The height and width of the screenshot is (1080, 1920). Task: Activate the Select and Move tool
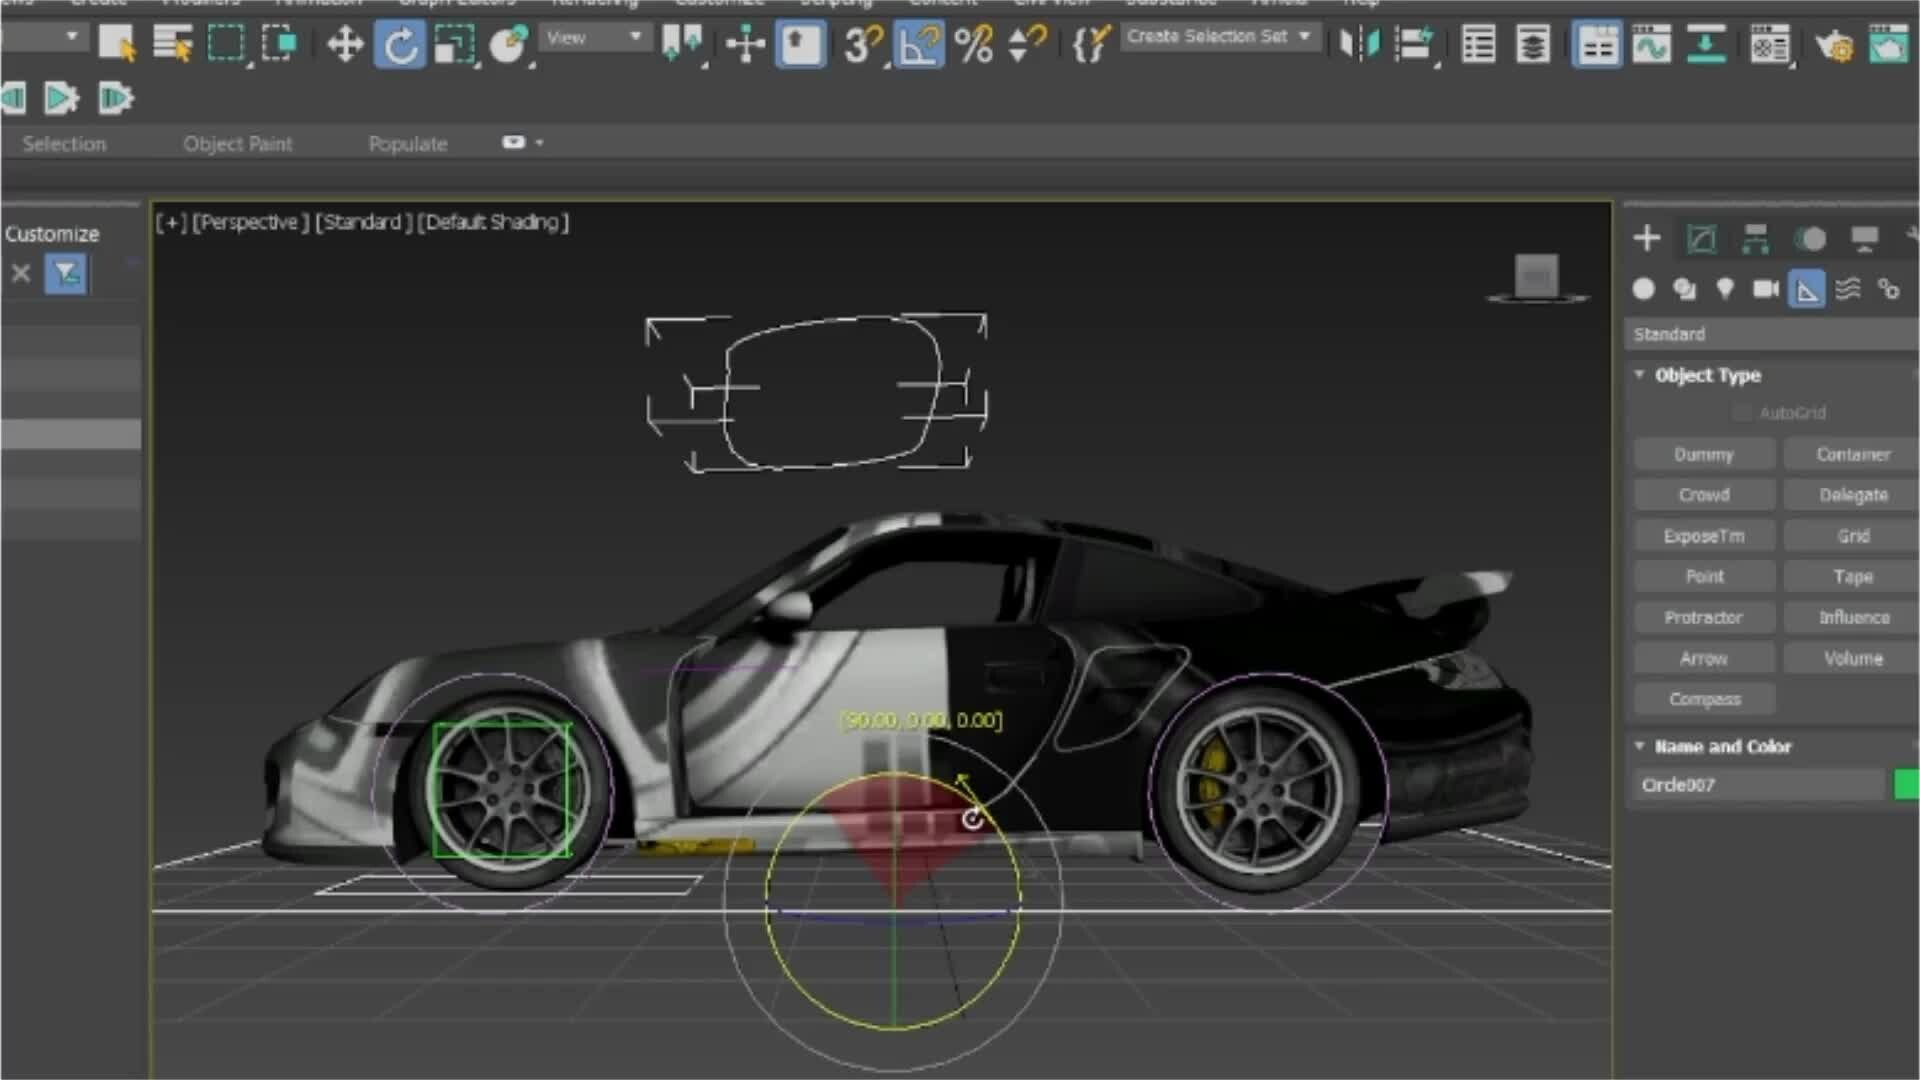point(344,43)
